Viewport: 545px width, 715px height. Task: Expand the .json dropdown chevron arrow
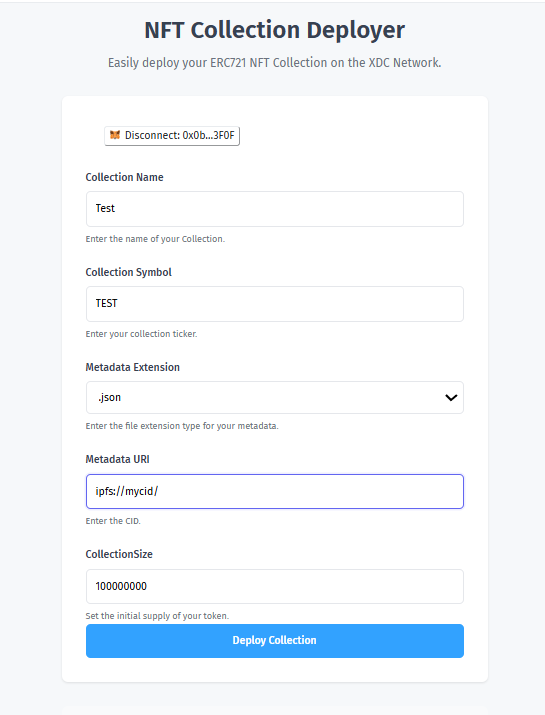coord(451,398)
